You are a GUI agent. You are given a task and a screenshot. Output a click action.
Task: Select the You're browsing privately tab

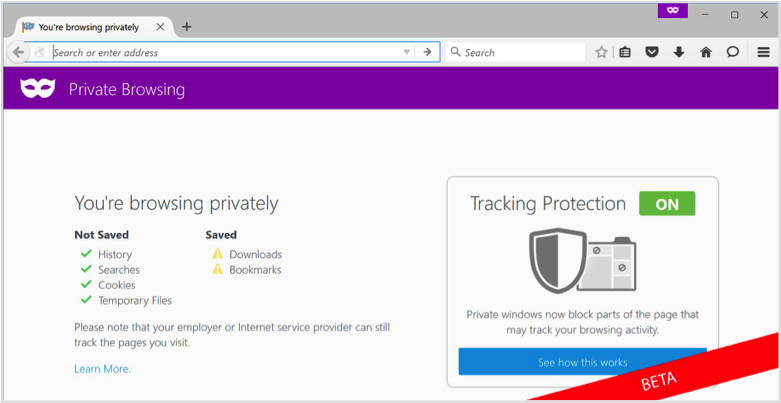89,27
